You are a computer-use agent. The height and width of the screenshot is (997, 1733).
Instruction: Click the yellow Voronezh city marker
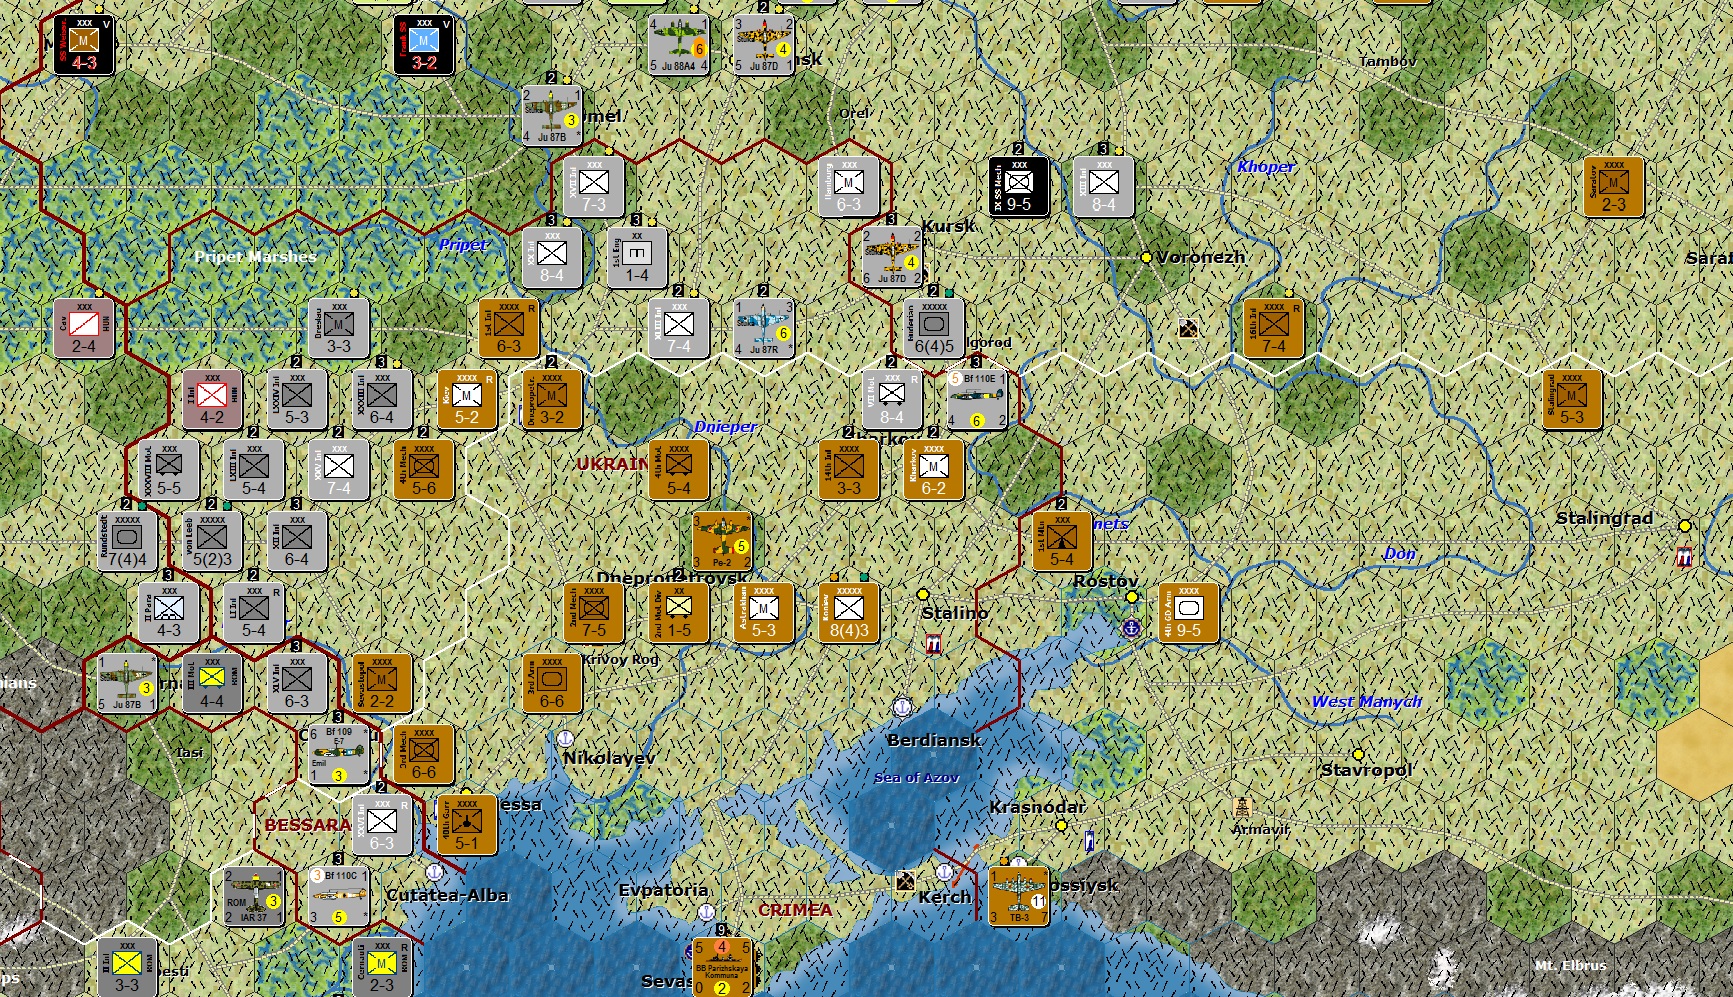click(x=1147, y=257)
